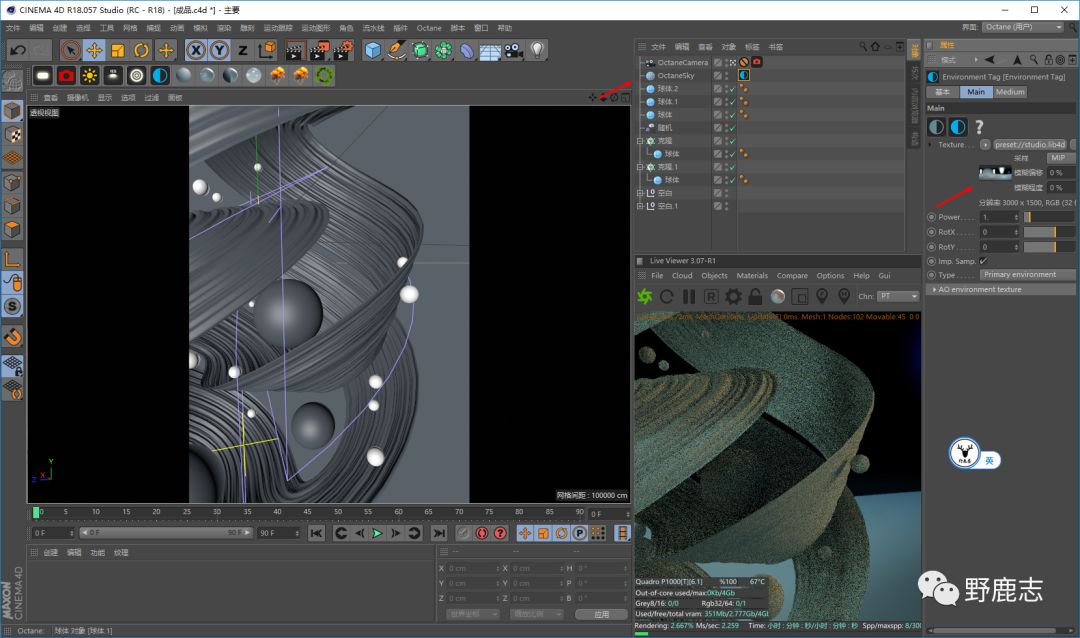Toggle Y axis lock in toolbar
The image size is (1080, 638).
coord(219,50)
